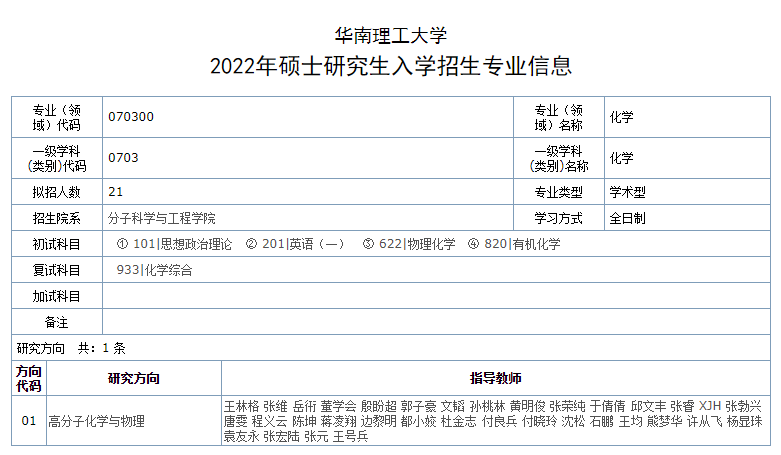This screenshot has width=781, height=455.
Task: Click advisor name 黄明俊
Action: click(527, 406)
